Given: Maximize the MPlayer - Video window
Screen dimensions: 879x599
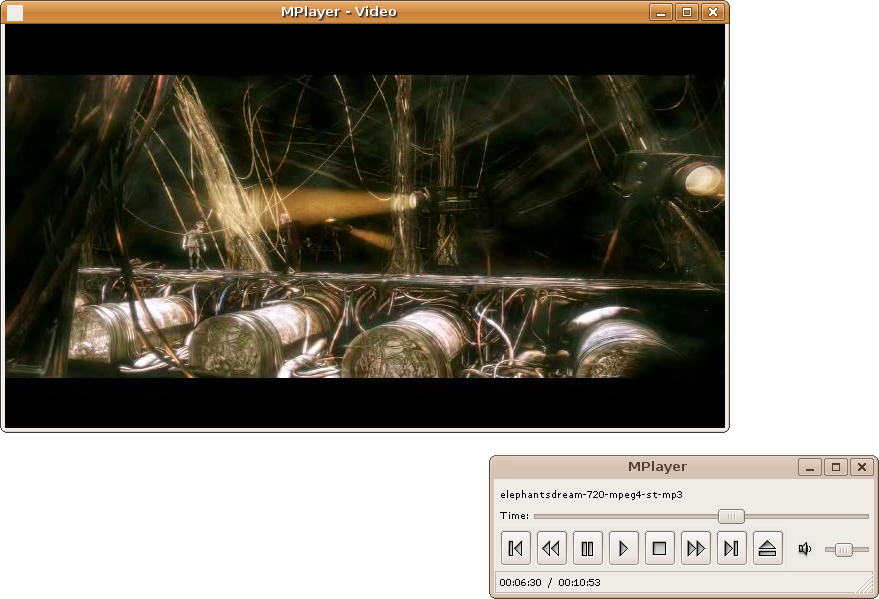Looking at the screenshot, I should (x=687, y=12).
